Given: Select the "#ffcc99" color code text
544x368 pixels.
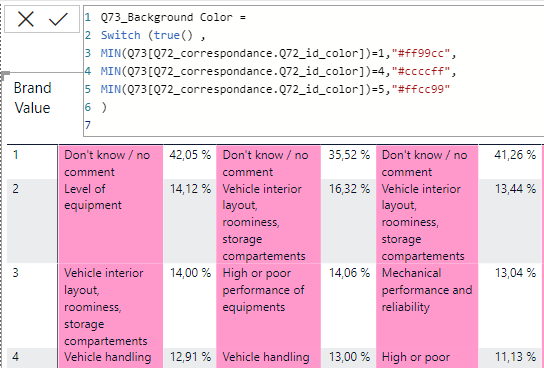Looking at the screenshot, I should 420,89.
